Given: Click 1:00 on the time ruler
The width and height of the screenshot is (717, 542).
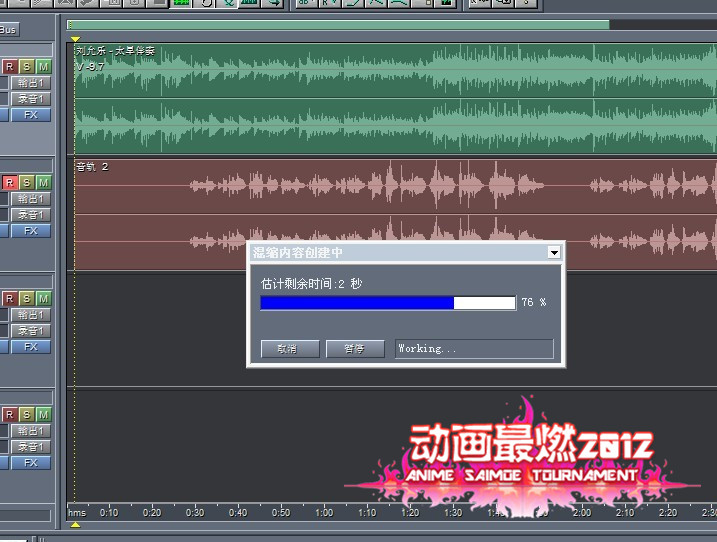Looking at the screenshot, I should click(324, 513).
